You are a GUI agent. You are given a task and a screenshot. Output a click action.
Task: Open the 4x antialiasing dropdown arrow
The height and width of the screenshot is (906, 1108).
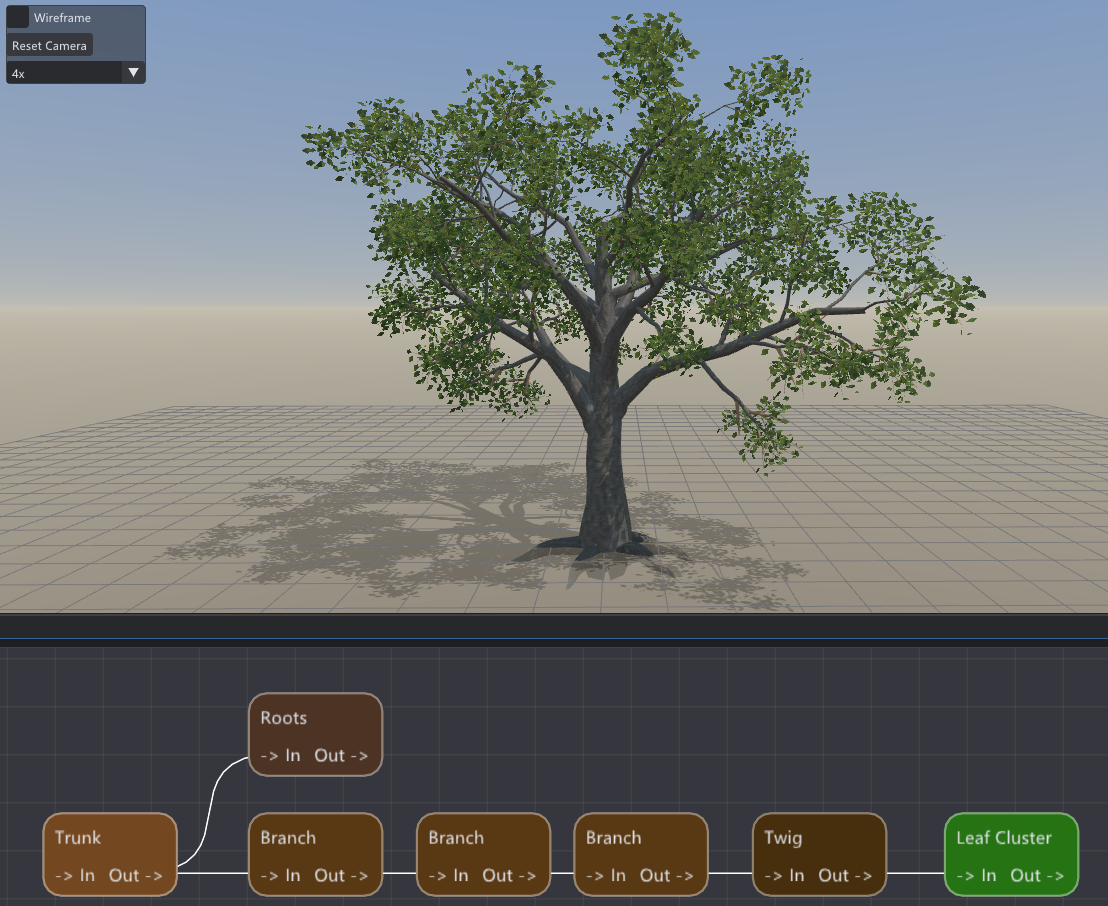(x=133, y=73)
